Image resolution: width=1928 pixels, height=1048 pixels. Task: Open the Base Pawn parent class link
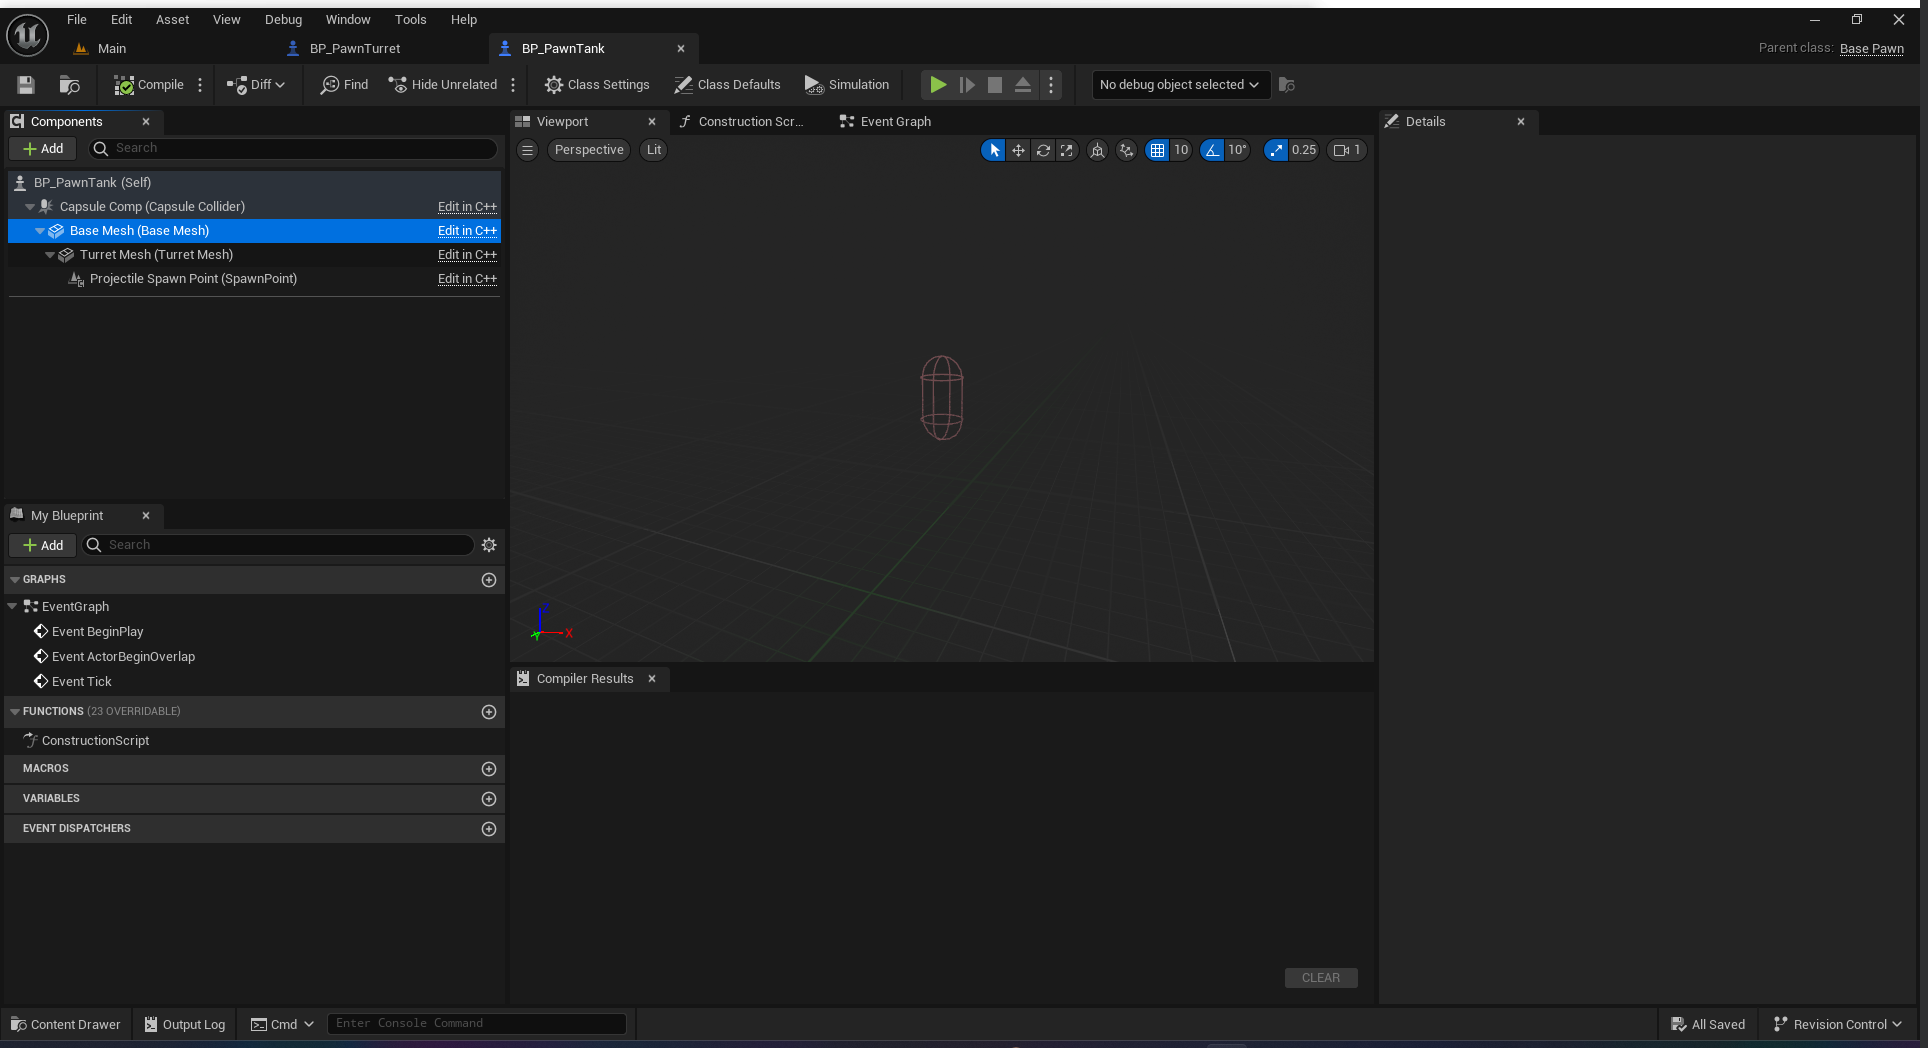(x=1871, y=48)
